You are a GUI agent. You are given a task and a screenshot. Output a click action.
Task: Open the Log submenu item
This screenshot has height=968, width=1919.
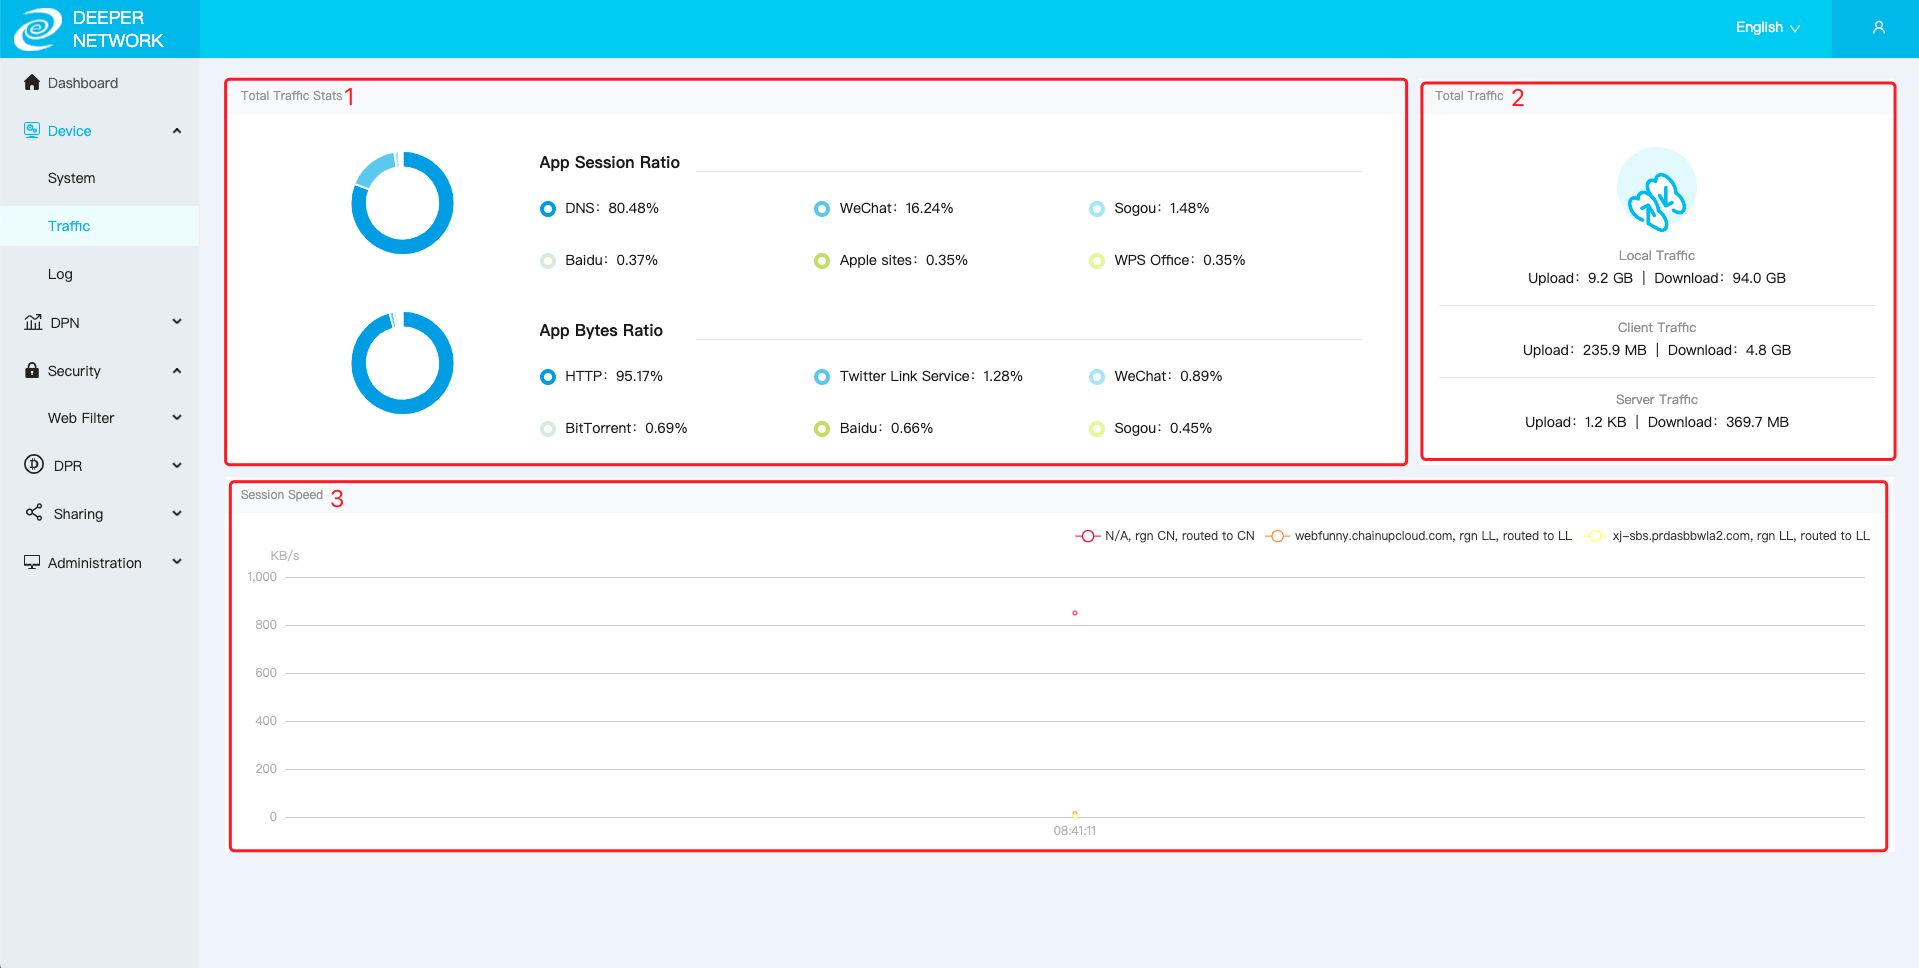pos(60,274)
